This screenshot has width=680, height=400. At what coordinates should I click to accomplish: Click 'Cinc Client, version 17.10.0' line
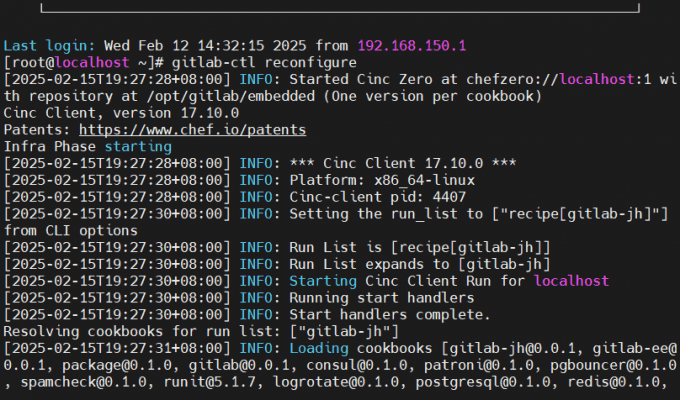(121, 113)
